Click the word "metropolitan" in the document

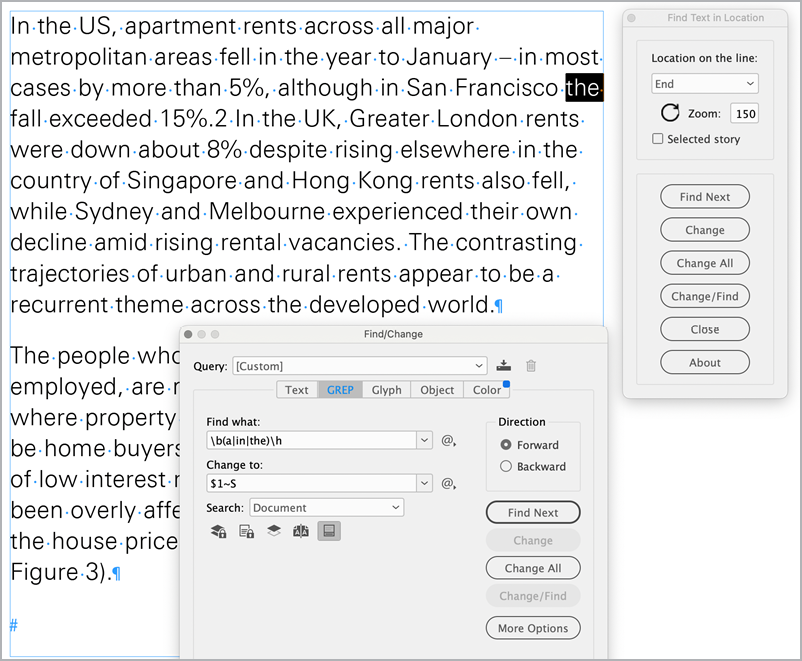tap(79, 57)
